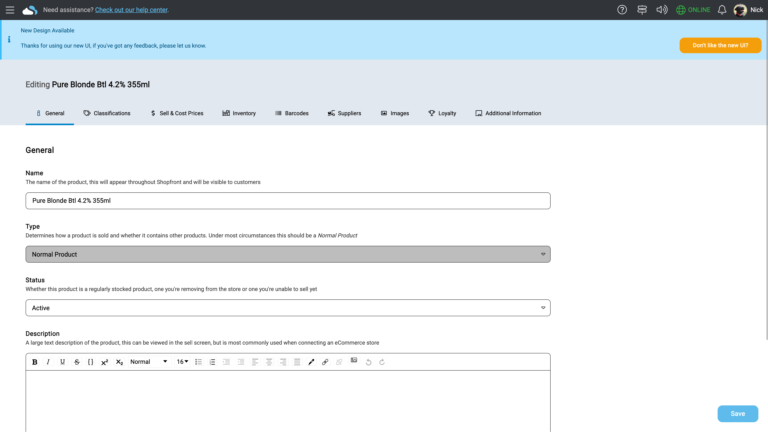Click the speaker sound icon
The height and width of the screenshot is (432, 768).
pyautogui.click(x=661, y=10)
